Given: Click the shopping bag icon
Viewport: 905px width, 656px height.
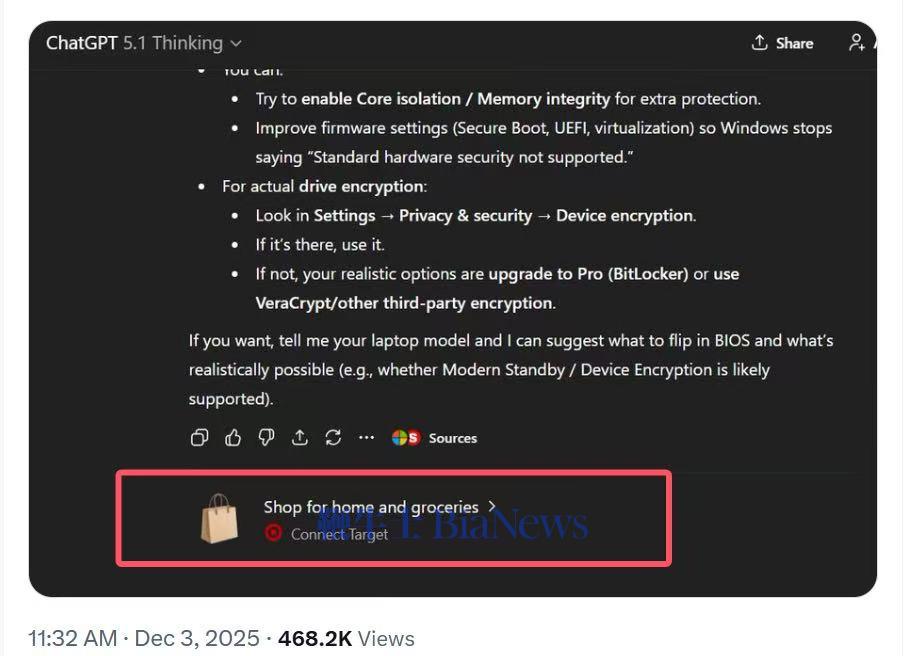Looking at the screenshot, I should [219, 518].
